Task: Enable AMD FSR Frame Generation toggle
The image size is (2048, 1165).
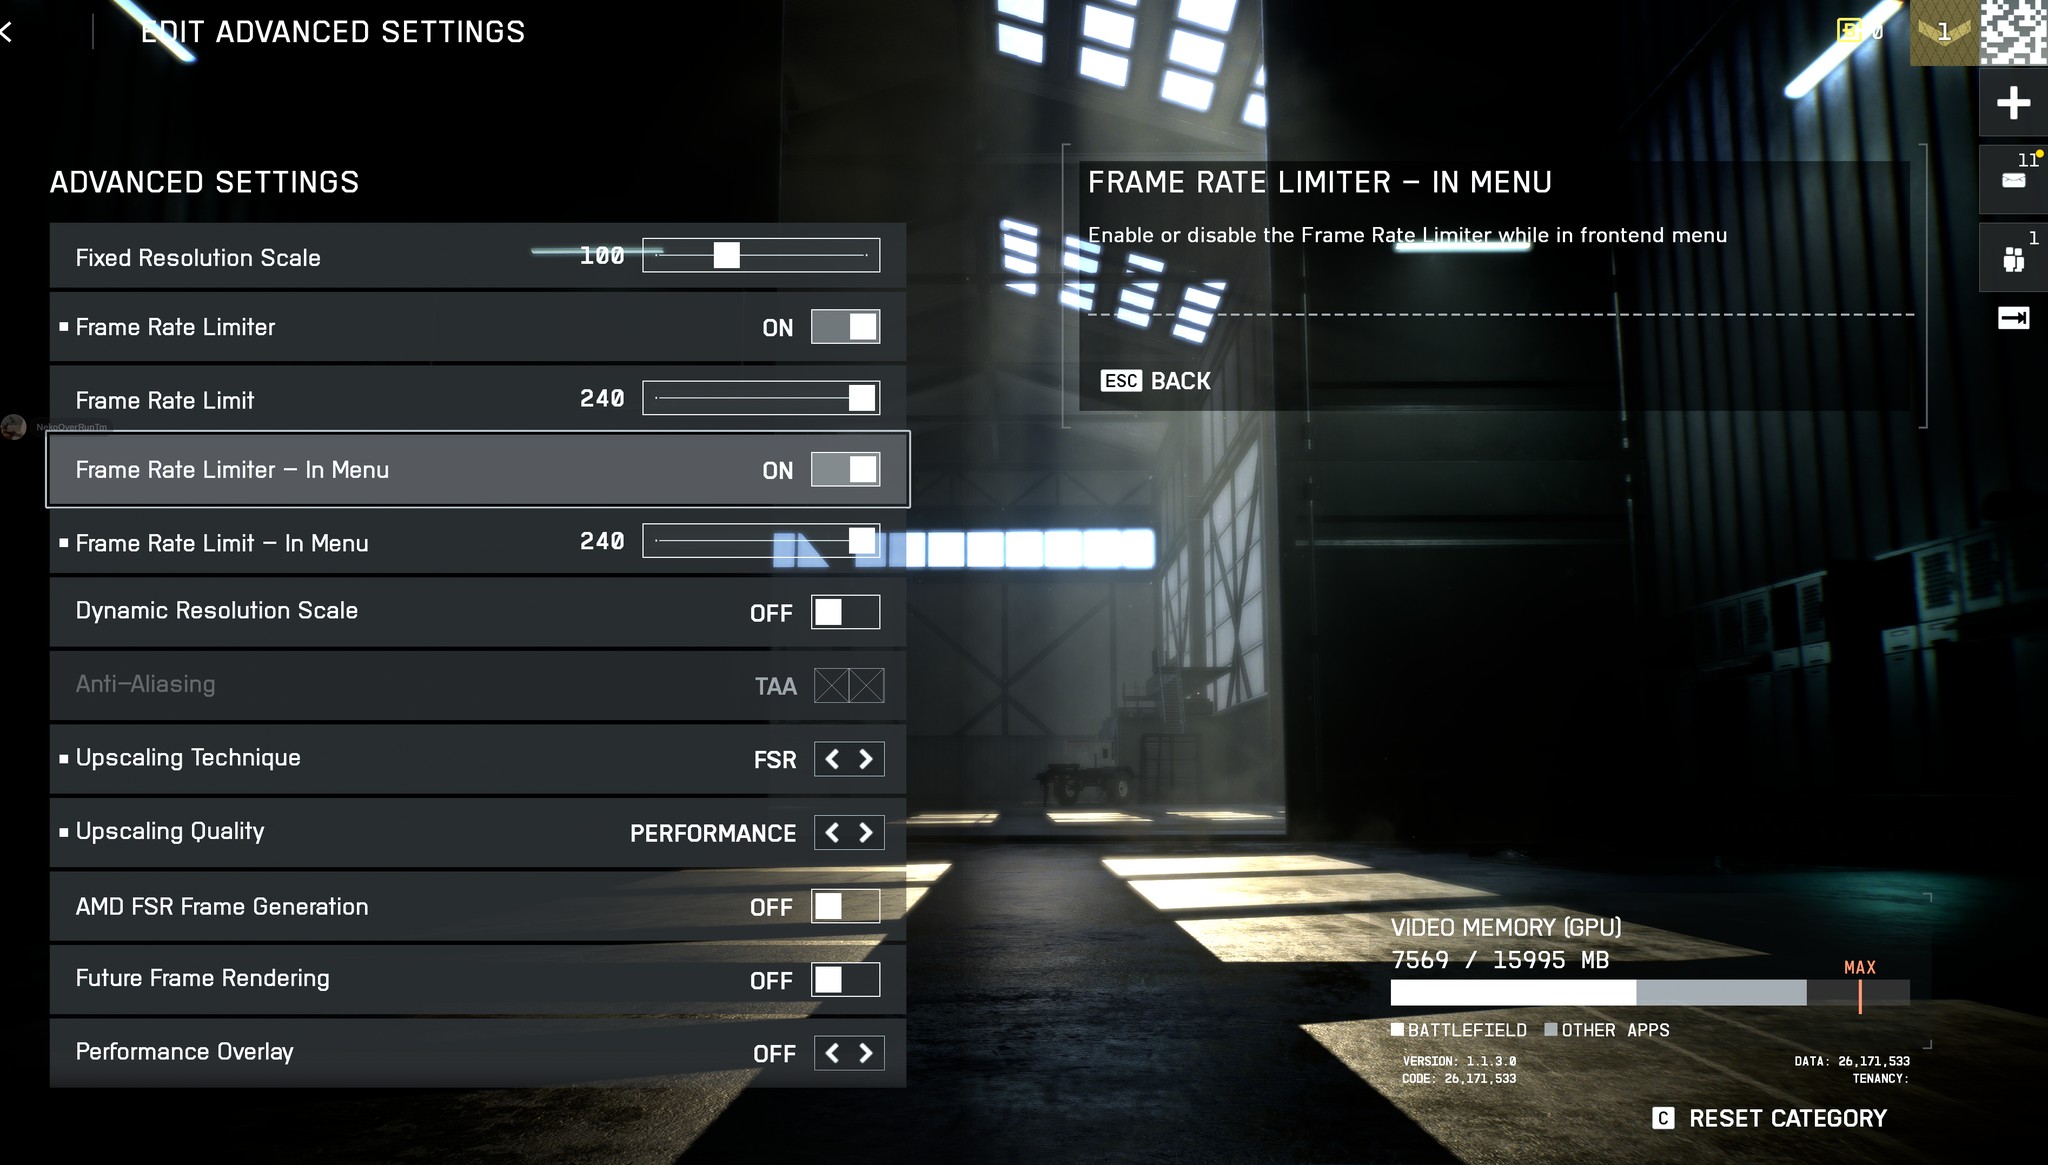Action: click(x=846, y=906)
